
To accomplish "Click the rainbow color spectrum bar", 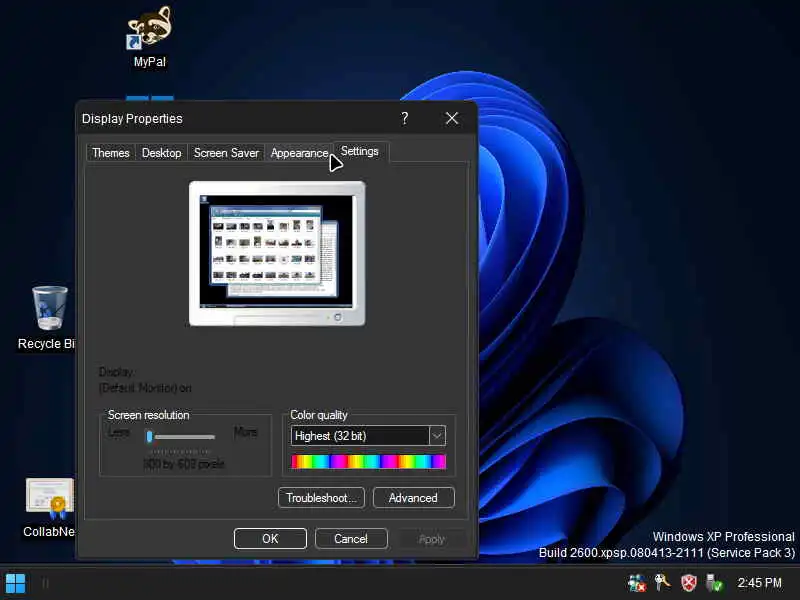I will coord(368,462).
